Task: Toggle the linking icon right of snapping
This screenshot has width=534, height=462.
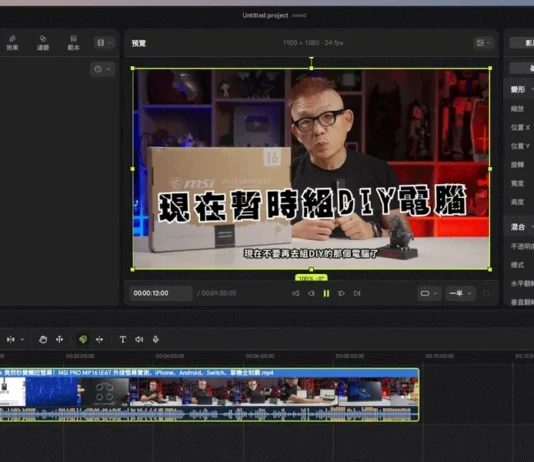Action: point(99,339)
